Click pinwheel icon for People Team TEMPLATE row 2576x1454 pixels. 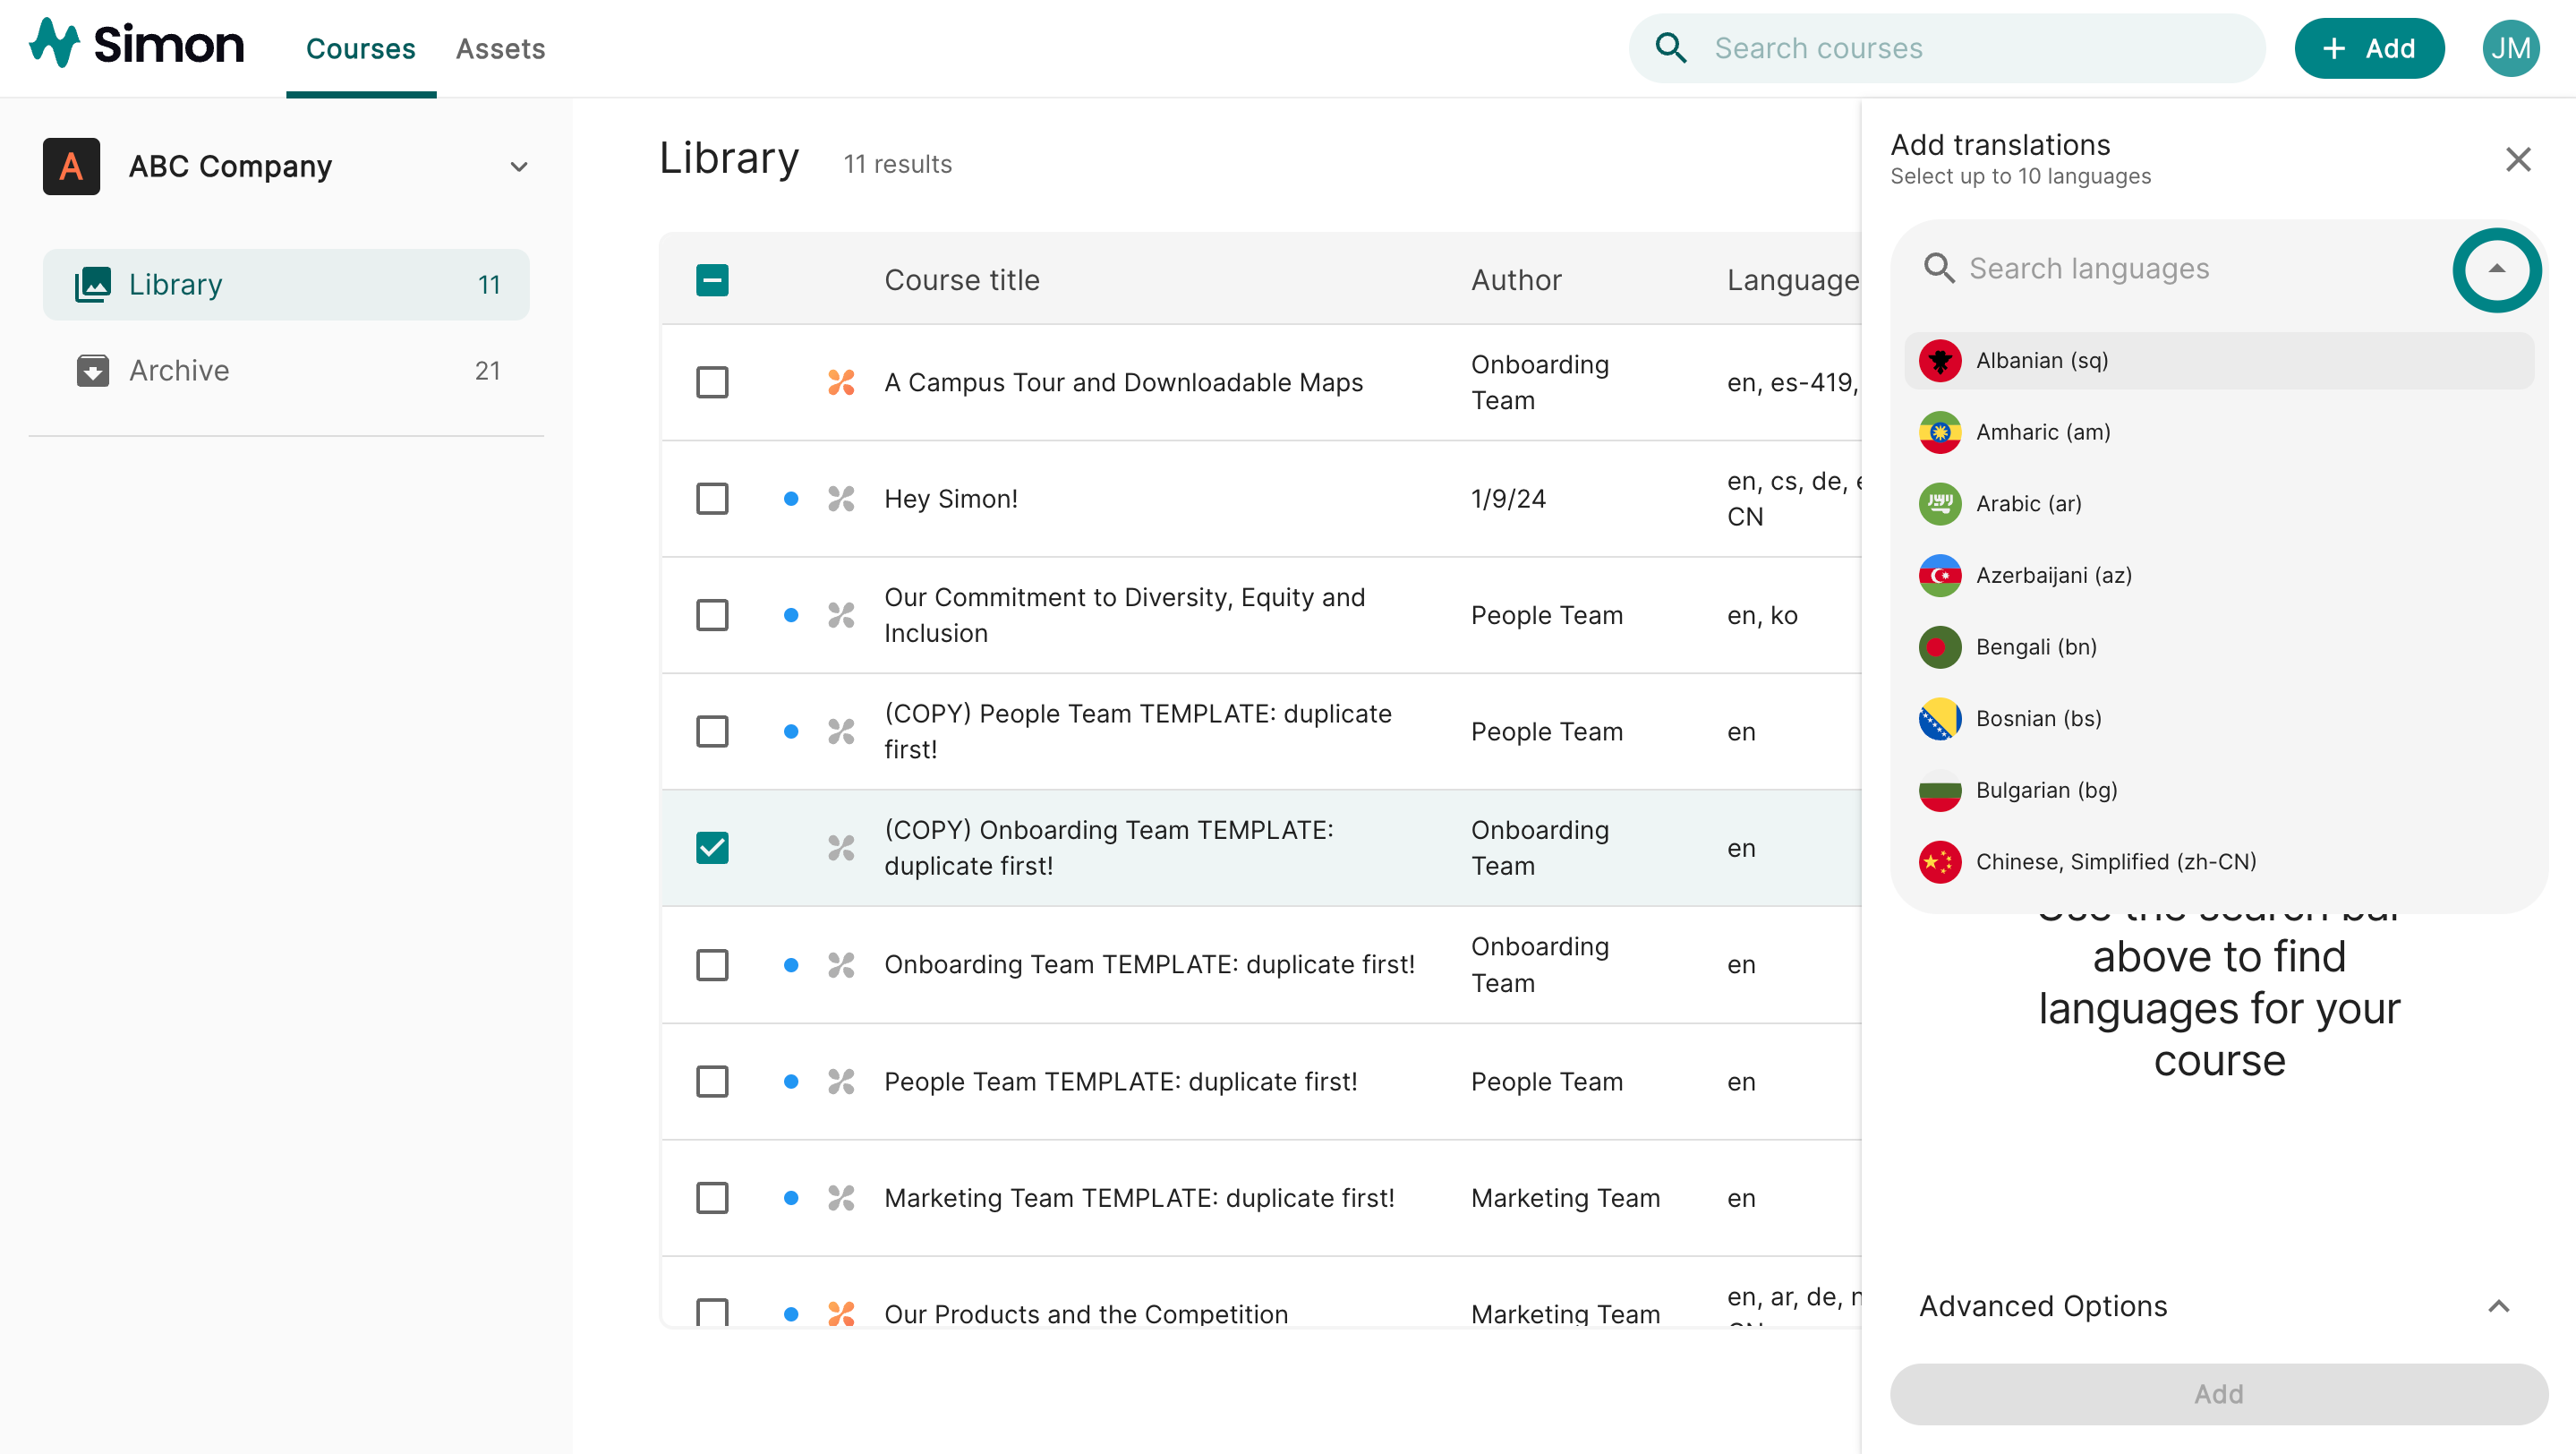coord(841,1081)
